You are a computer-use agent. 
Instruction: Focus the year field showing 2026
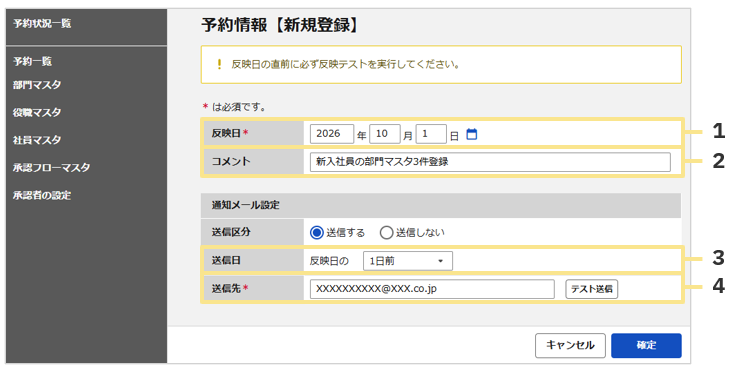tap(331, 134)
